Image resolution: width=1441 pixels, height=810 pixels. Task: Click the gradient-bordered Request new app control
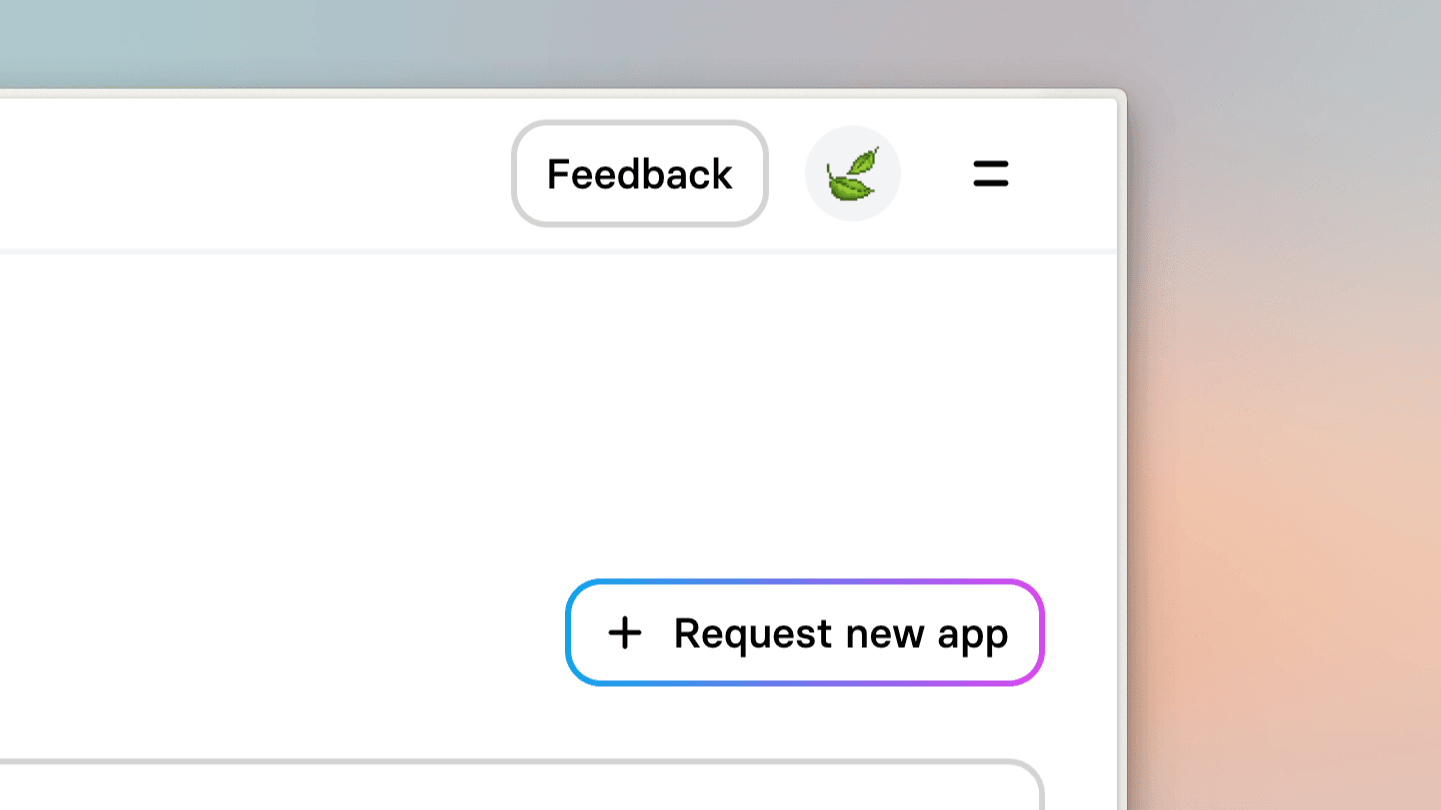[x=805, y=633]
